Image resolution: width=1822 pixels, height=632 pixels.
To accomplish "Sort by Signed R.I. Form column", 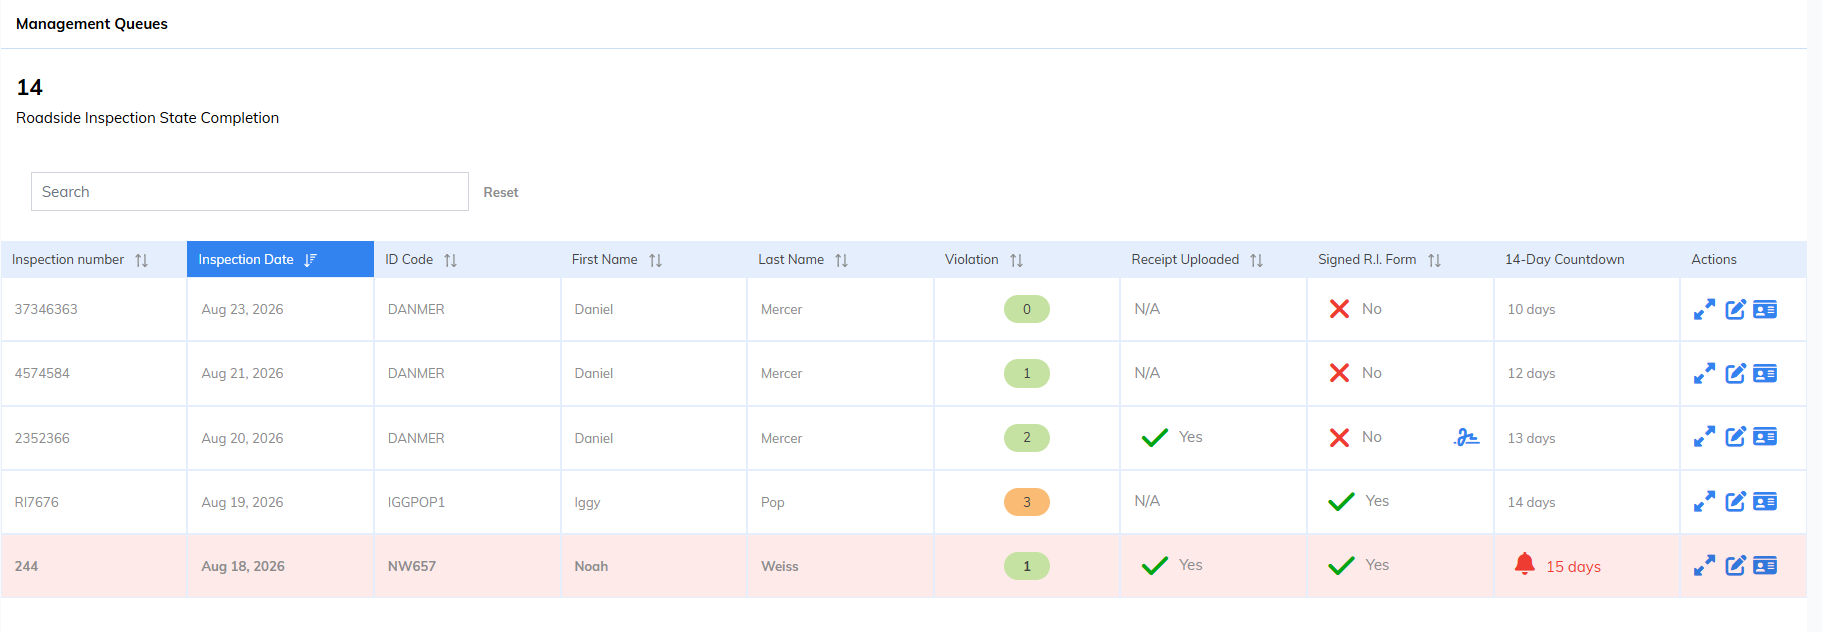I will point(1435,260).
